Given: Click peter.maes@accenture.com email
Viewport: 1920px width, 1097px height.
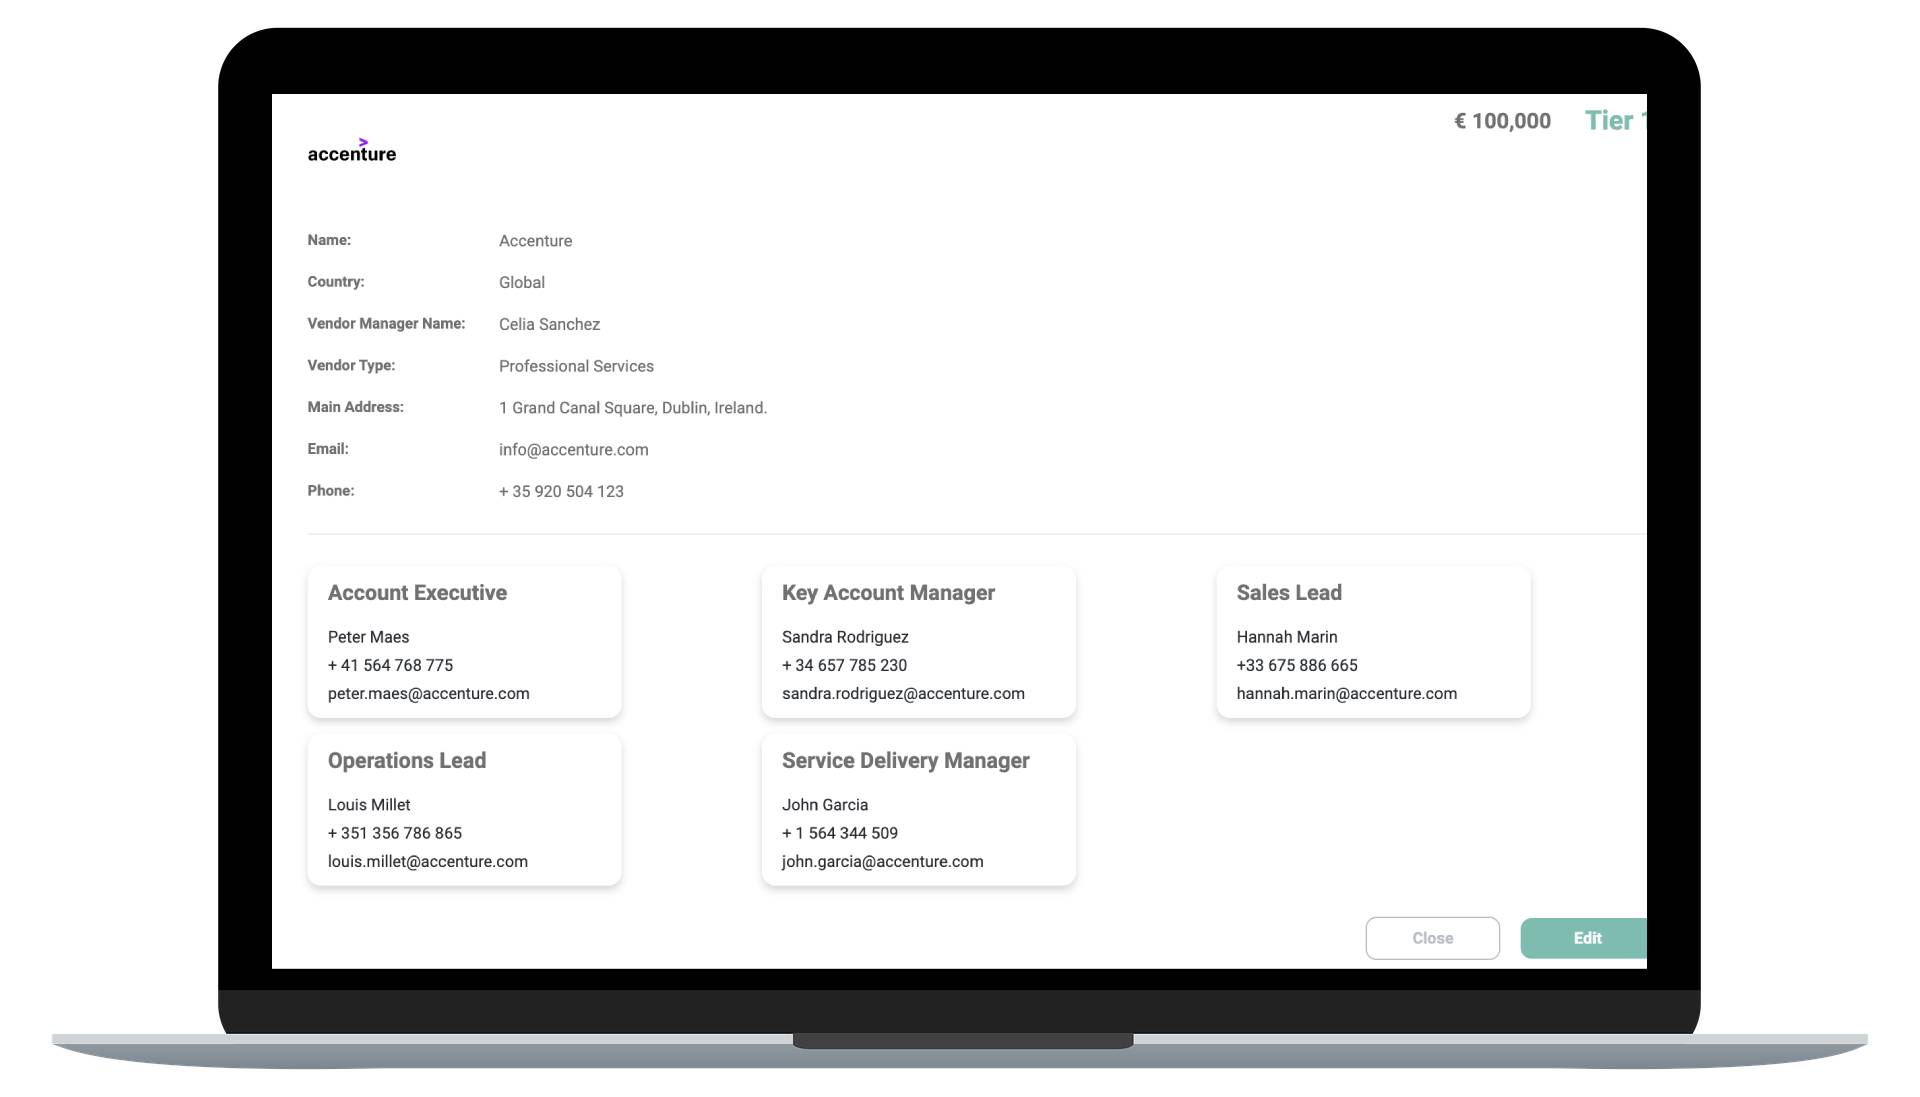Looking at the screenshot, I should [x=428, y=694].
